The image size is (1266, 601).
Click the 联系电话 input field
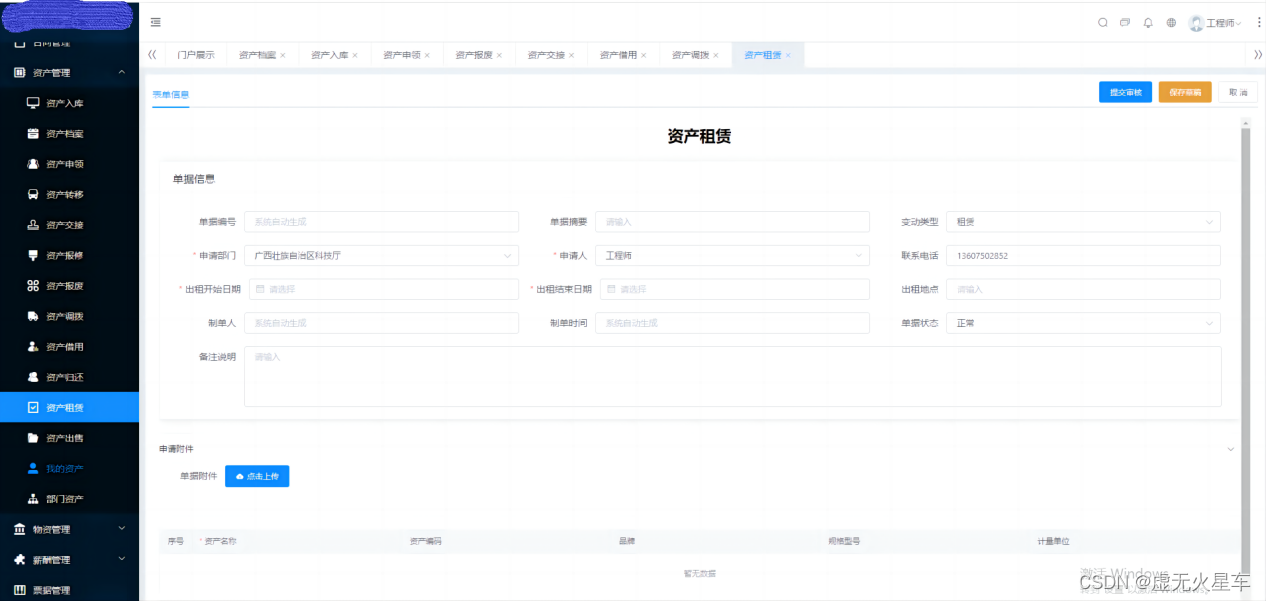[1084, 255]
